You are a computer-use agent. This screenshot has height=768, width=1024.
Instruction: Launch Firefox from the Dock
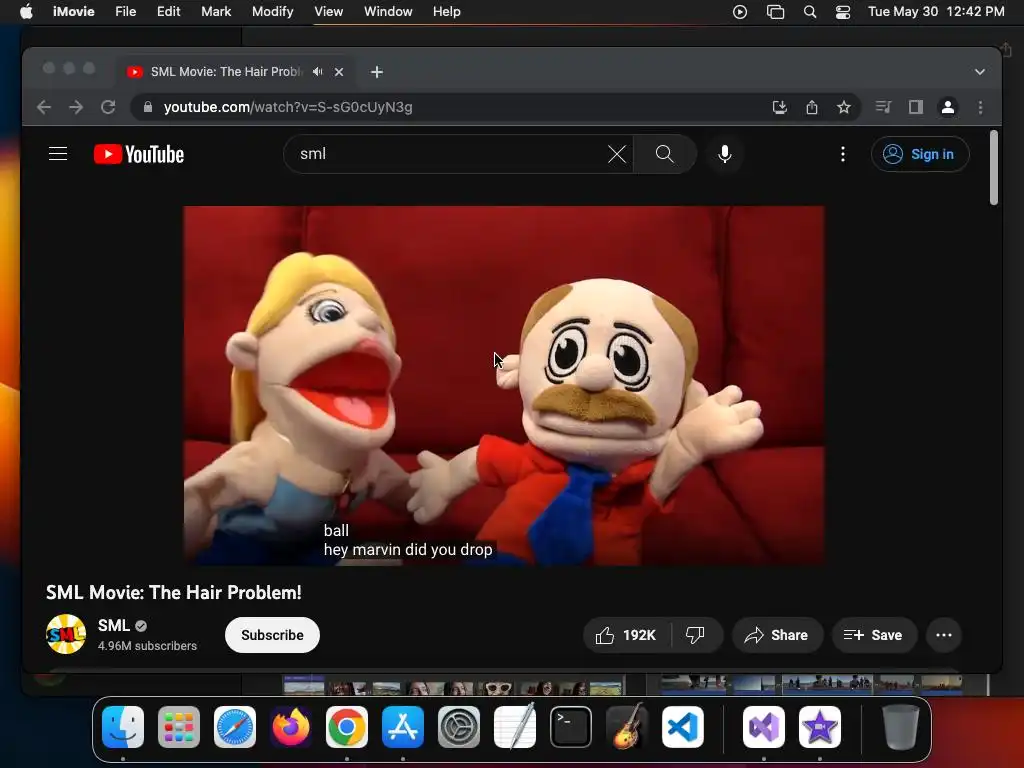pos(291,727)
